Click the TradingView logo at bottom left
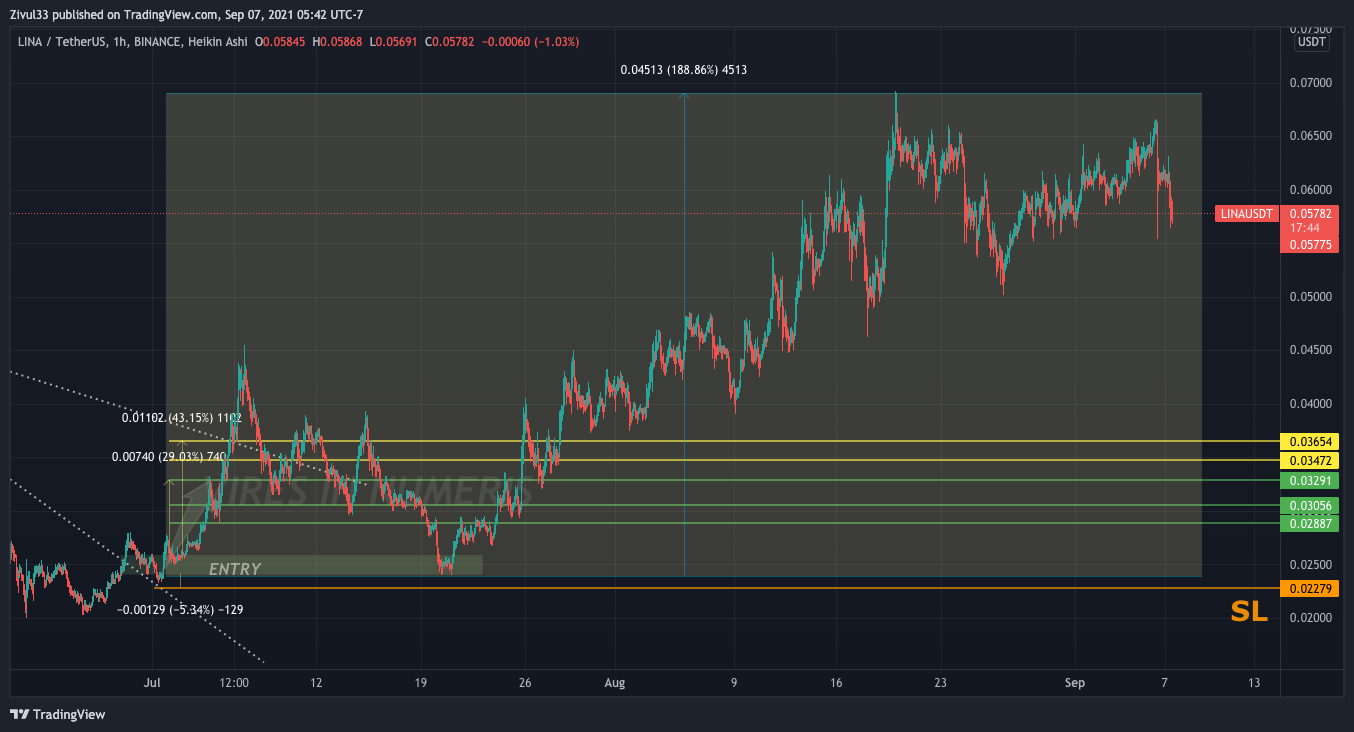This screenshot has width=1354, height=732. click(x=57, y=714)
